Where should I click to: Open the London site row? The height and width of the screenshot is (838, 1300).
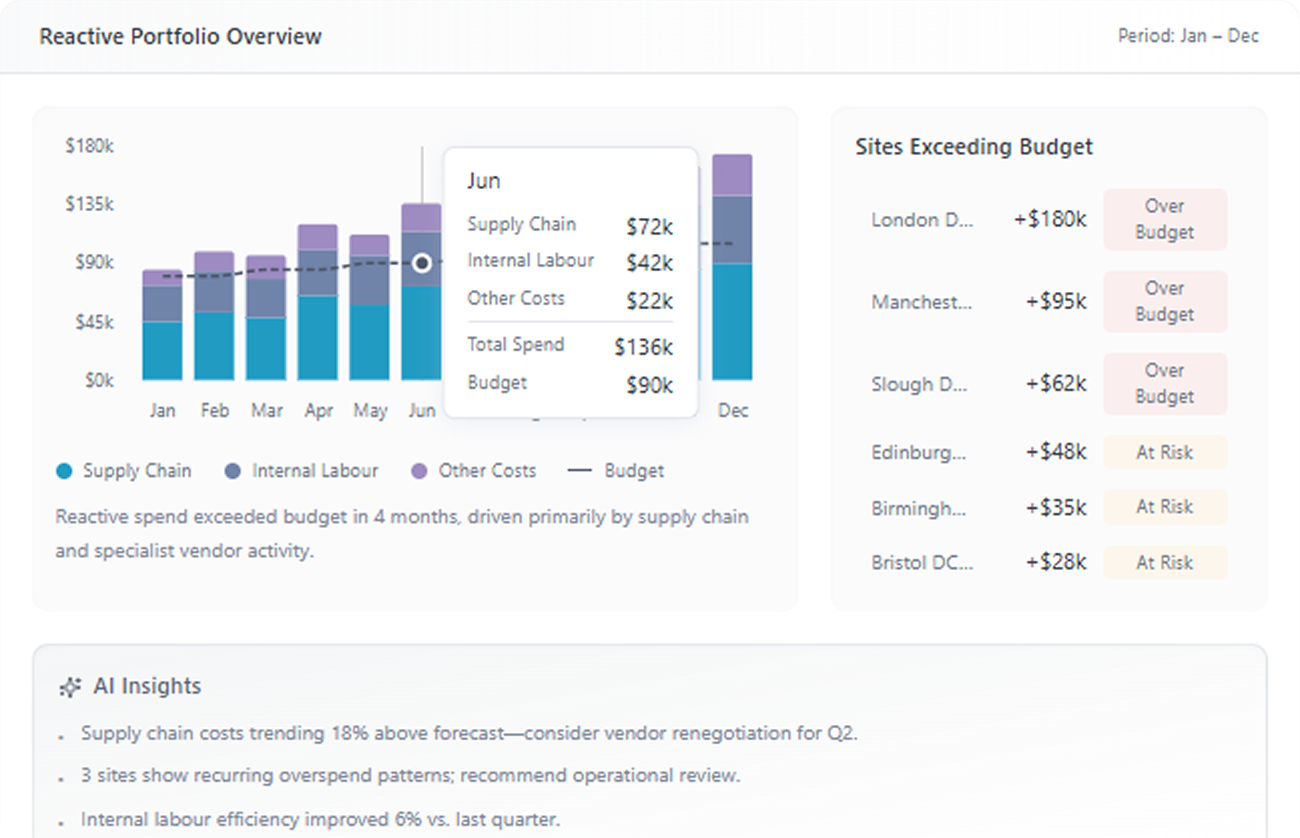[x=921, y=220]
